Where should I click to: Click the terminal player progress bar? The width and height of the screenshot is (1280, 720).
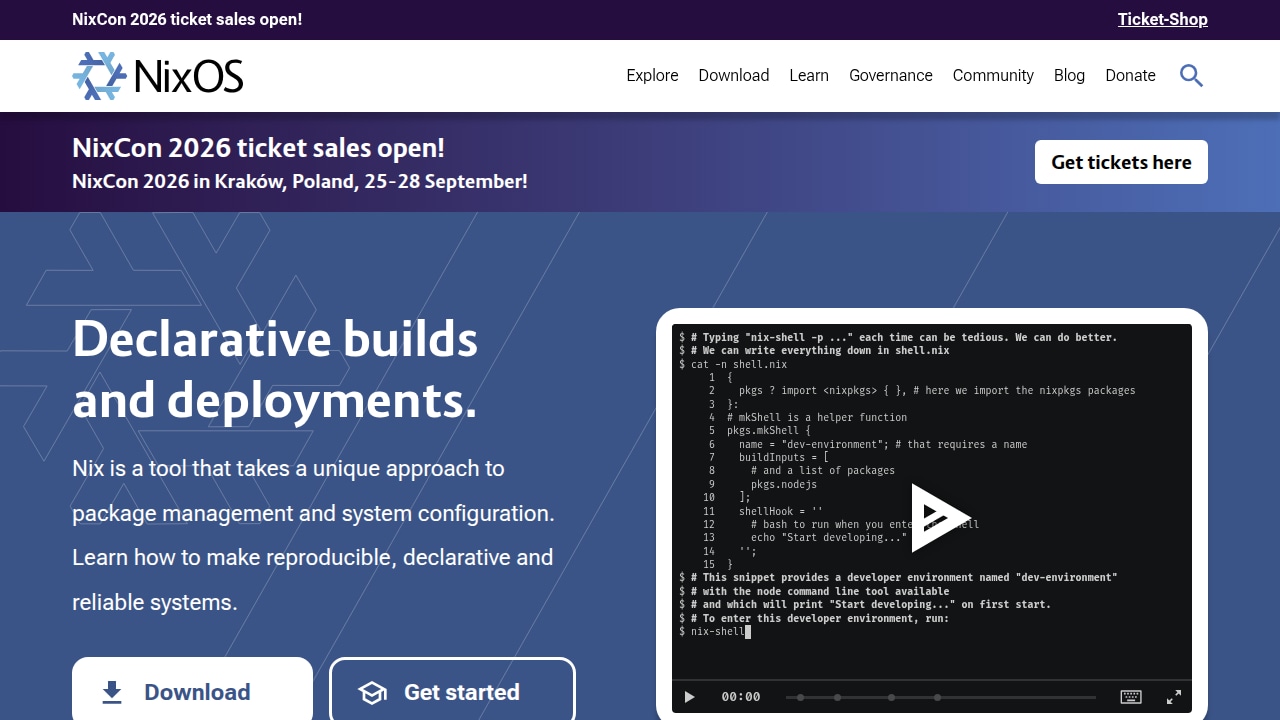941,697
